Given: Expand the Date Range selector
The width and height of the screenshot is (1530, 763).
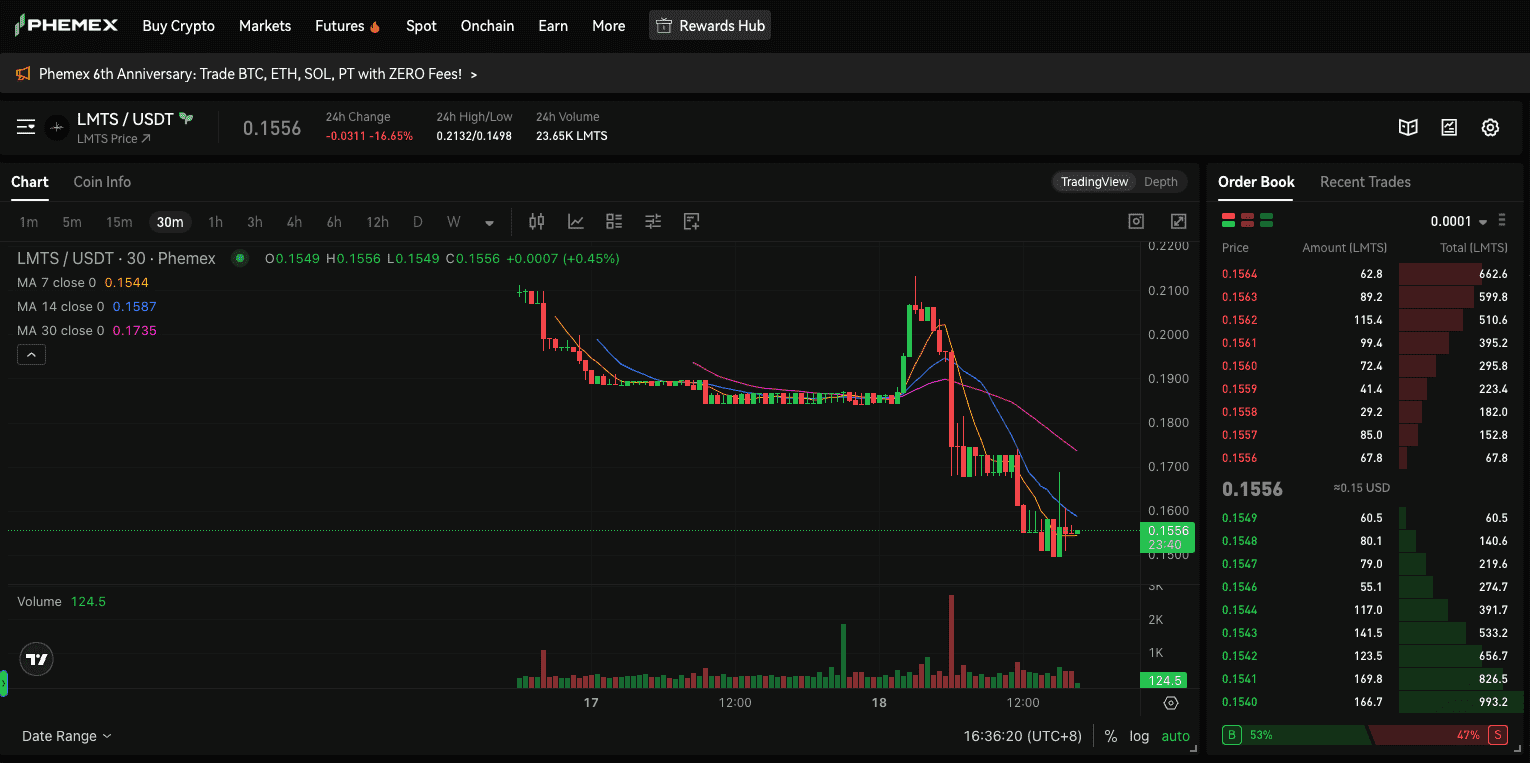Looking at the screenshot, I should (64, 736).
